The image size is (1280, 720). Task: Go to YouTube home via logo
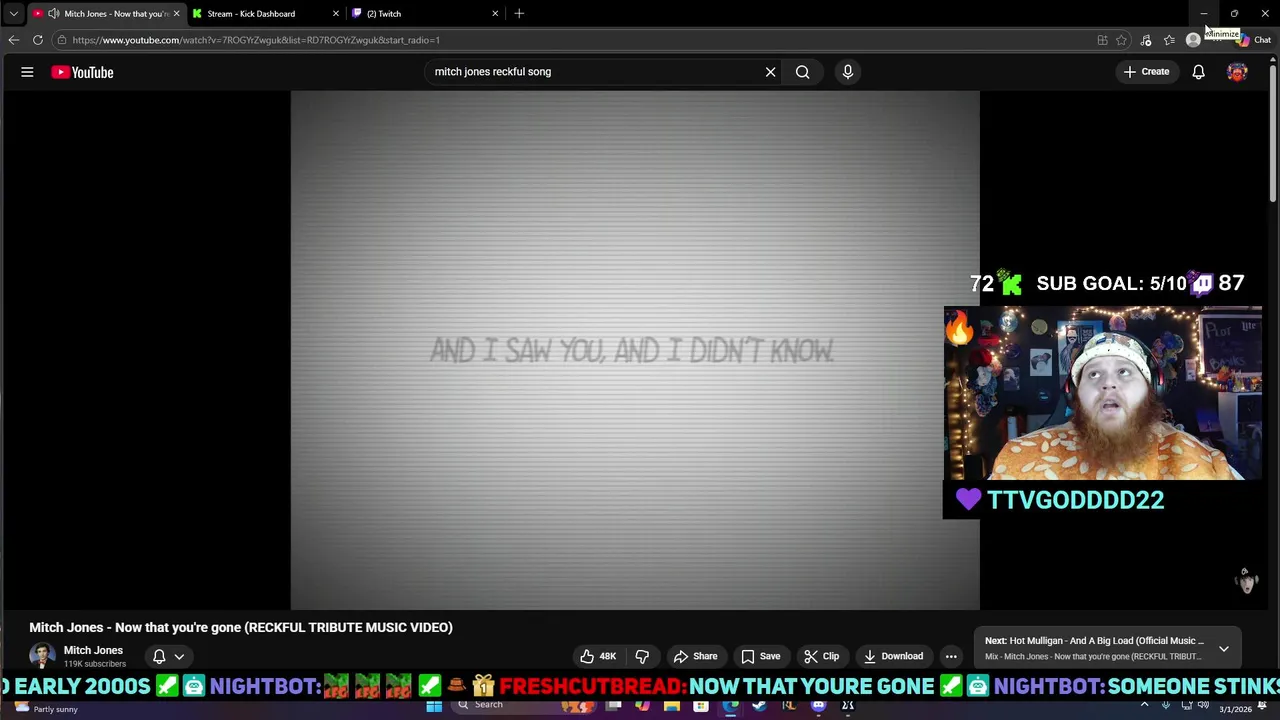pyautogui.click(x=82, y=72)
